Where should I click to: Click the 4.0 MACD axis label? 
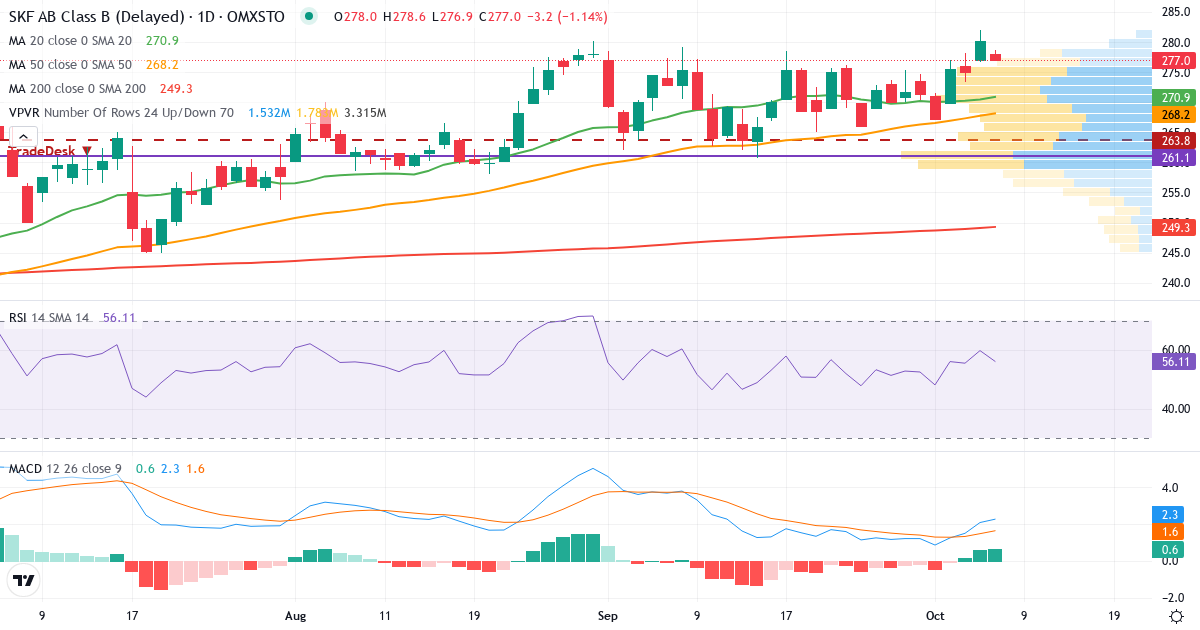coord(1171,489)
